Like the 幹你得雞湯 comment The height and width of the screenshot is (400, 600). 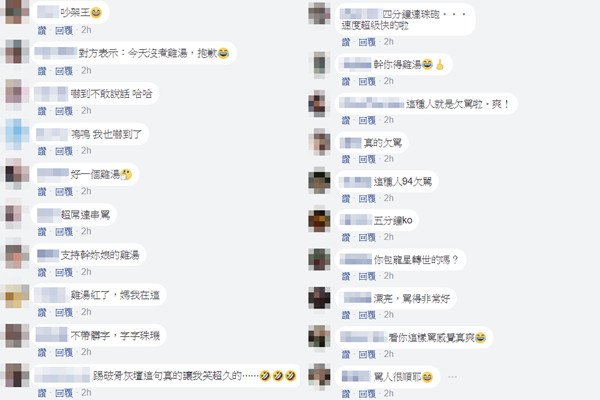pos(346,81)
